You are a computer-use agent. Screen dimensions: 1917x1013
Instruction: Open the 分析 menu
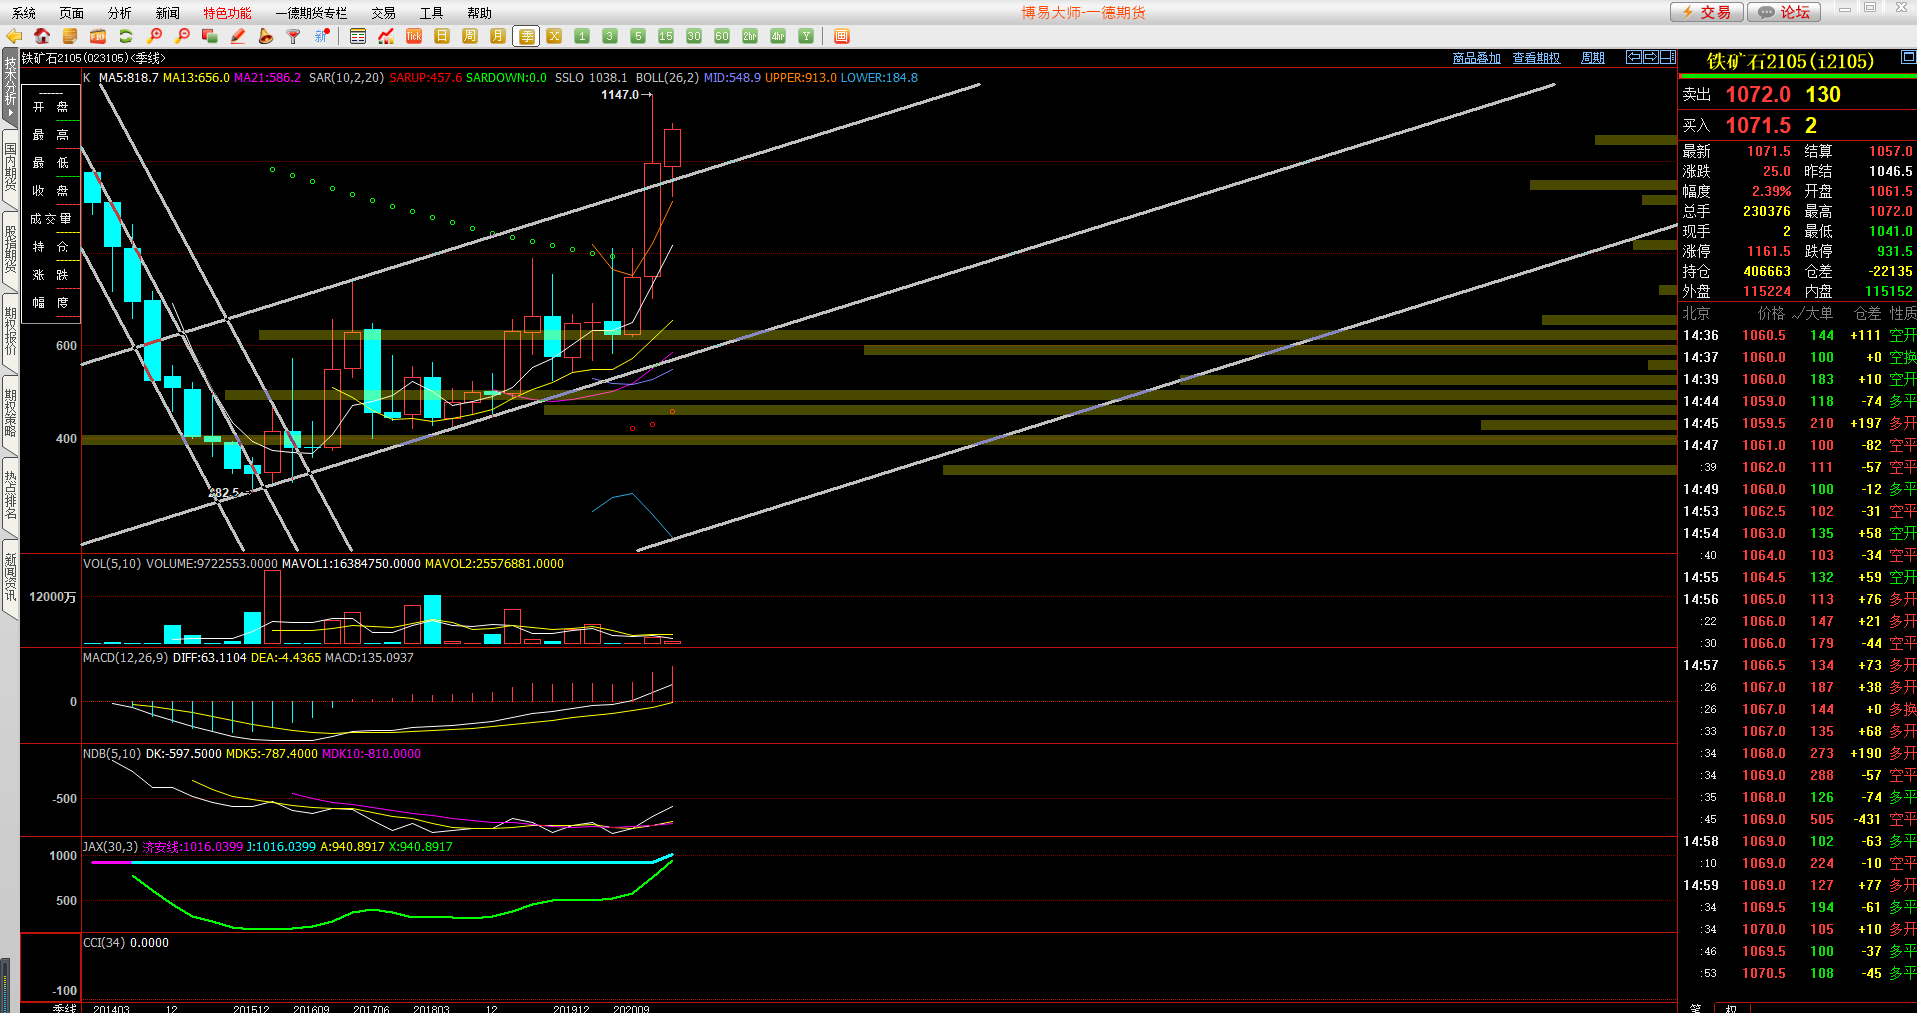(120, 13)
